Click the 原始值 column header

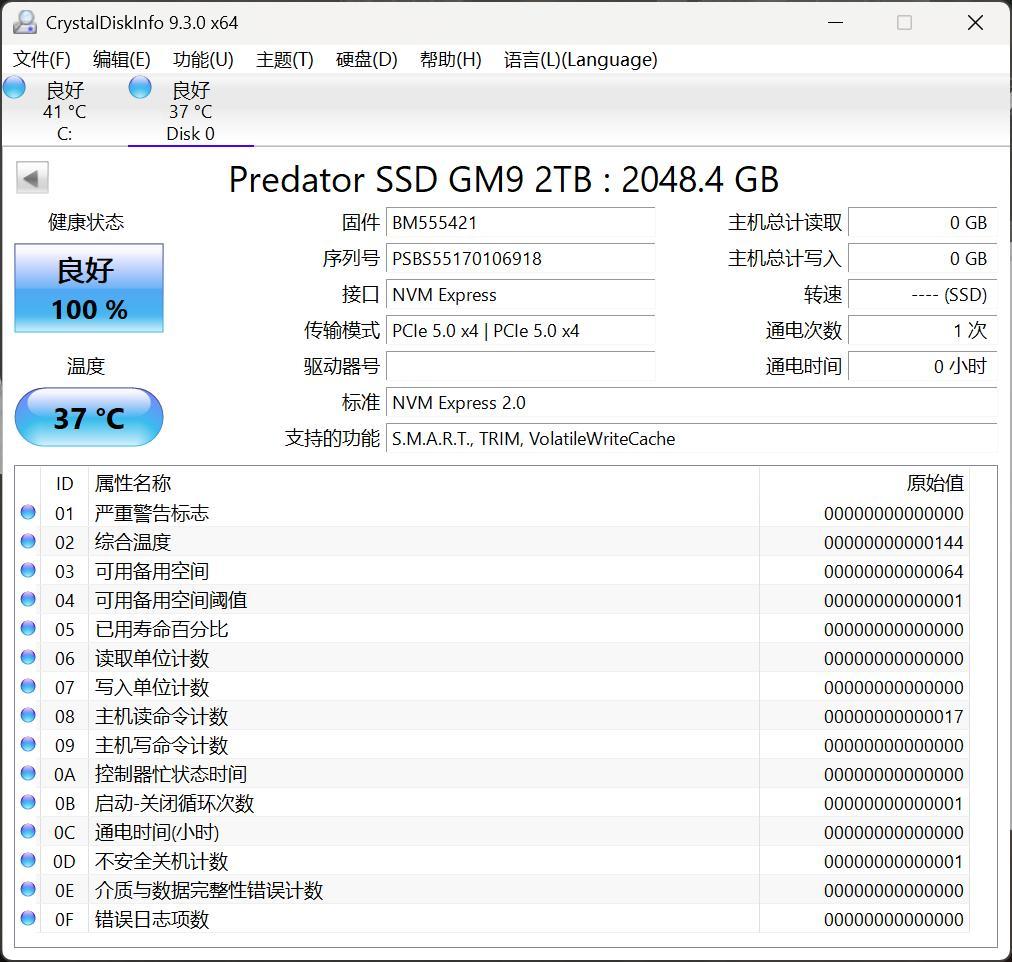click(x=864, y=483)
